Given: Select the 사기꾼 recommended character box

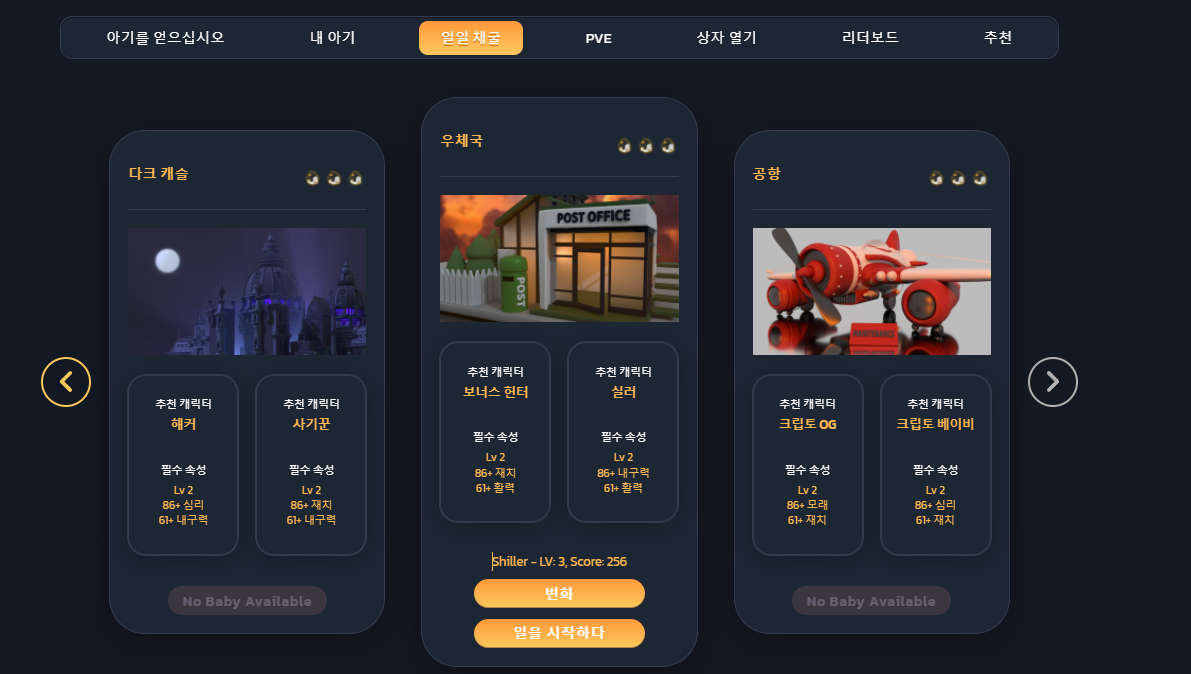Looking at the screenshot, I should tap(311, 464).
